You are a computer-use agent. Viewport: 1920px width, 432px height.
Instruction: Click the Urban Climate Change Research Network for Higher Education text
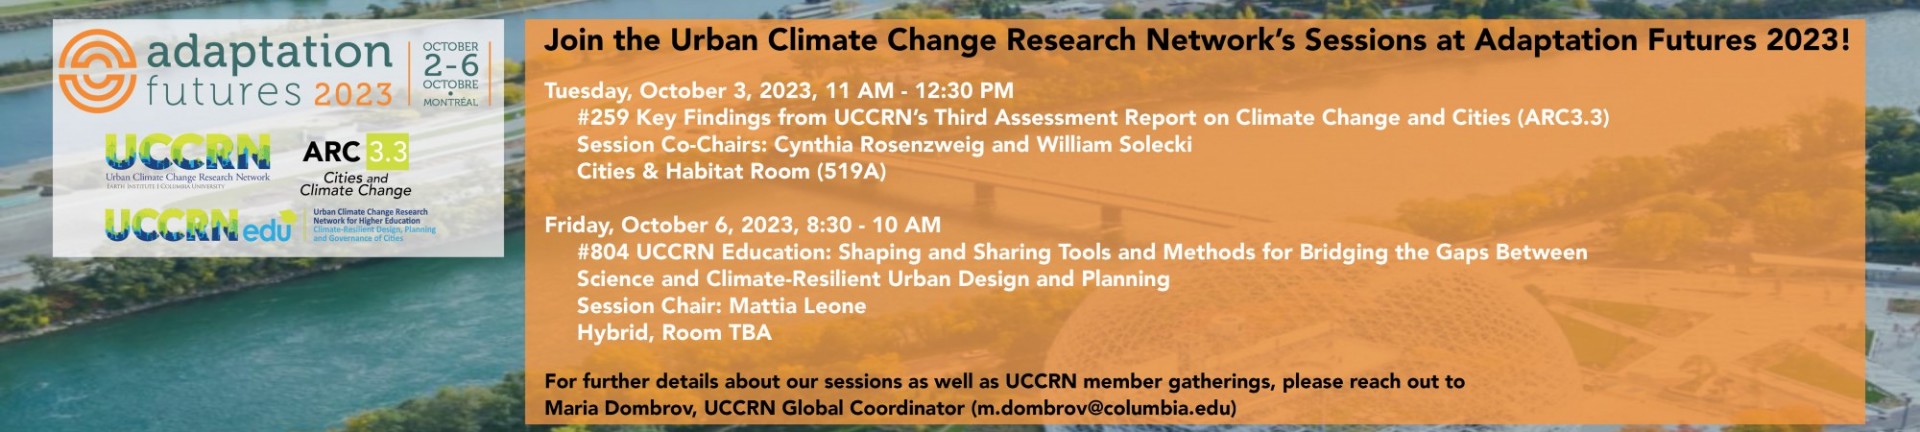click(370, 216)
